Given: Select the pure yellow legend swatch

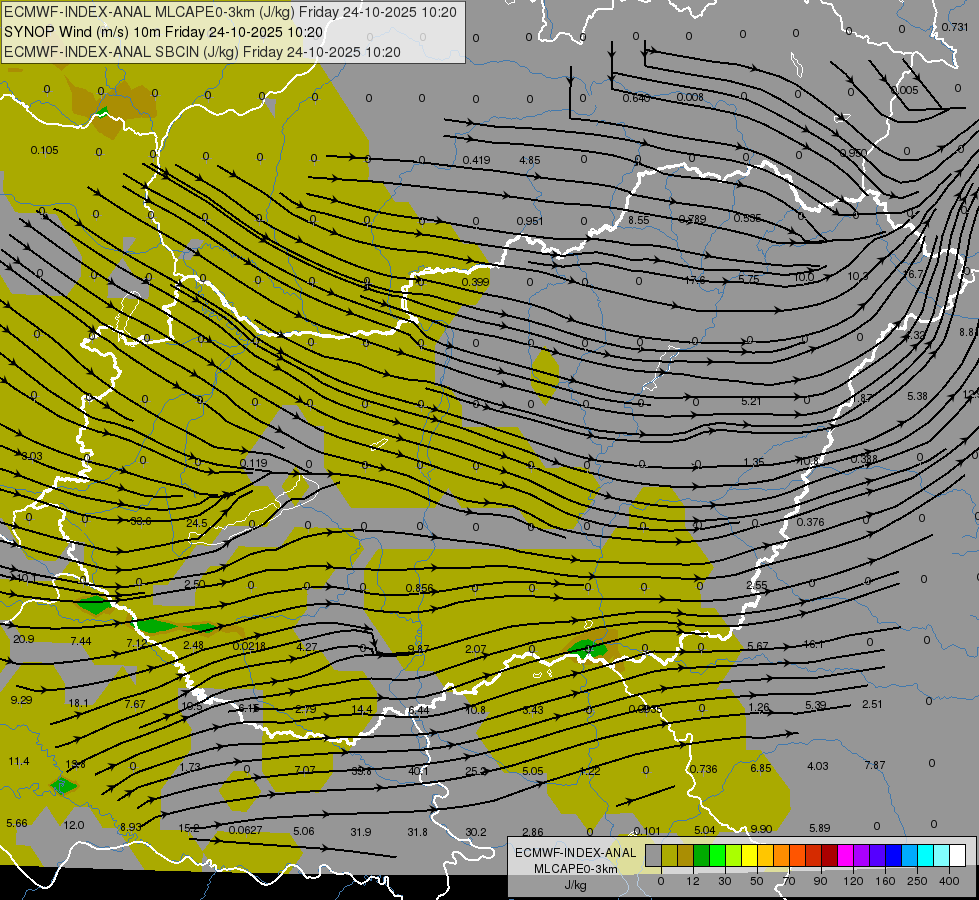Looking at the screenshot, I should tap(749, 856).
